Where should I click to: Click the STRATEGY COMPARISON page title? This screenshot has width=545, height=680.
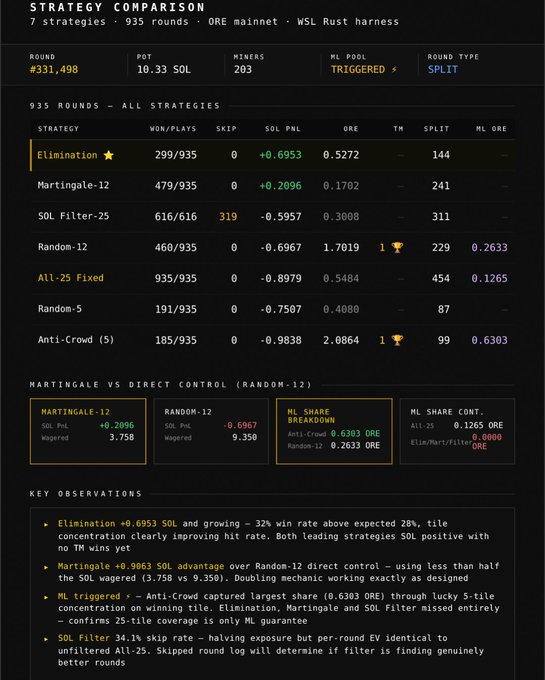pyautogui.click(x=117, y=7)
